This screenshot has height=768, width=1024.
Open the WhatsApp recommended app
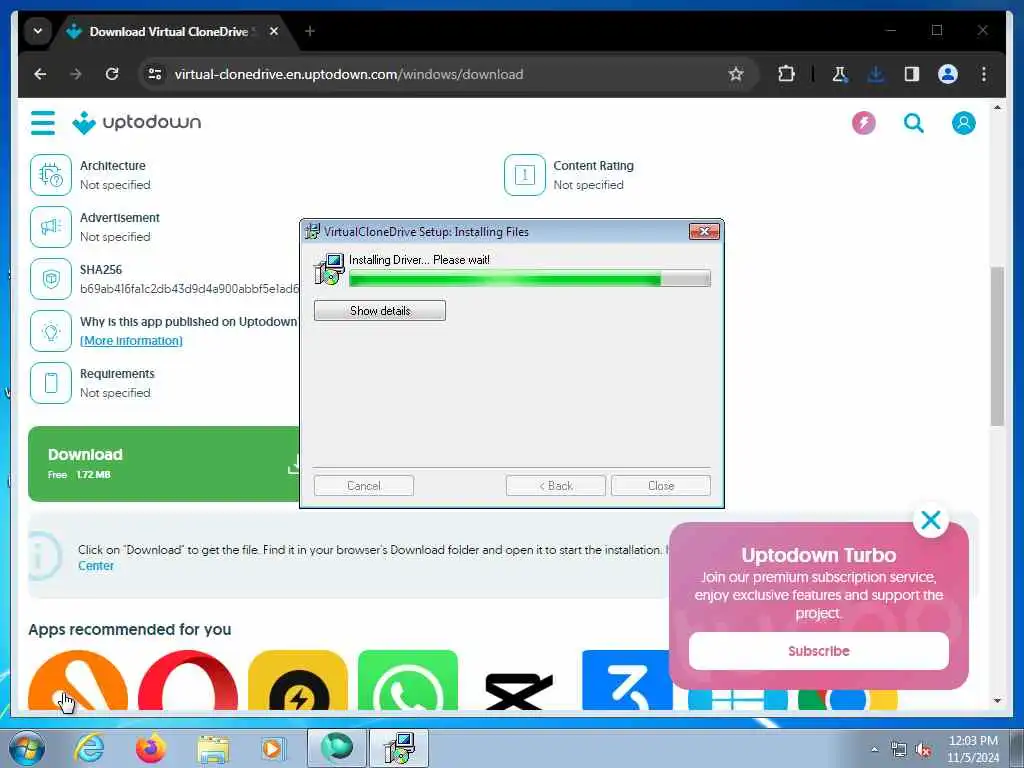click(408, 680)
